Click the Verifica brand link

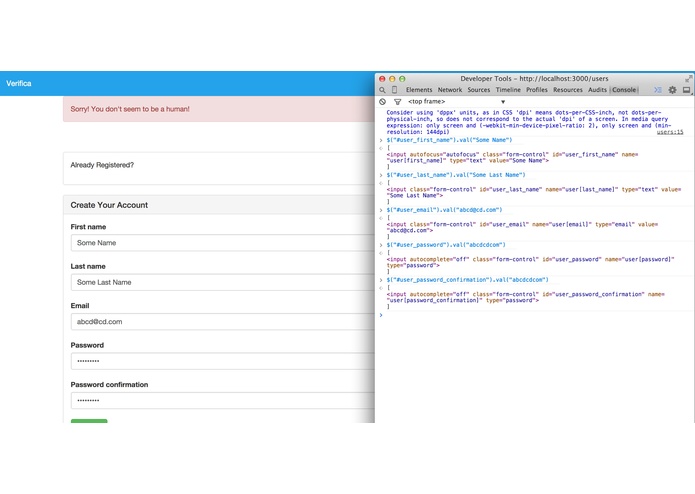tap(19, 83)
